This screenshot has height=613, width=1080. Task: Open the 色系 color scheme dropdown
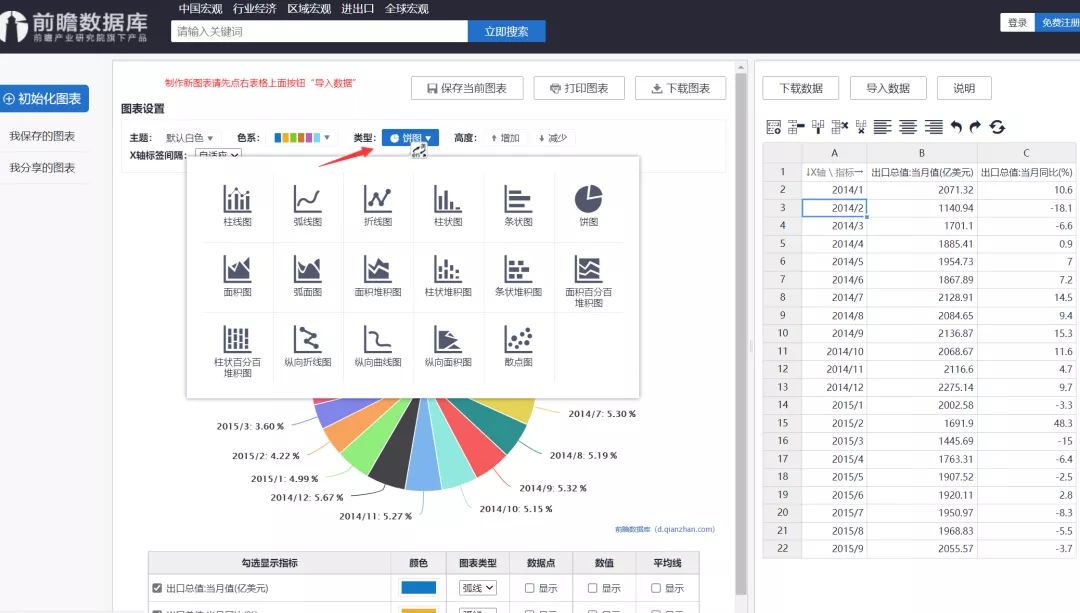tap(302, 138)
